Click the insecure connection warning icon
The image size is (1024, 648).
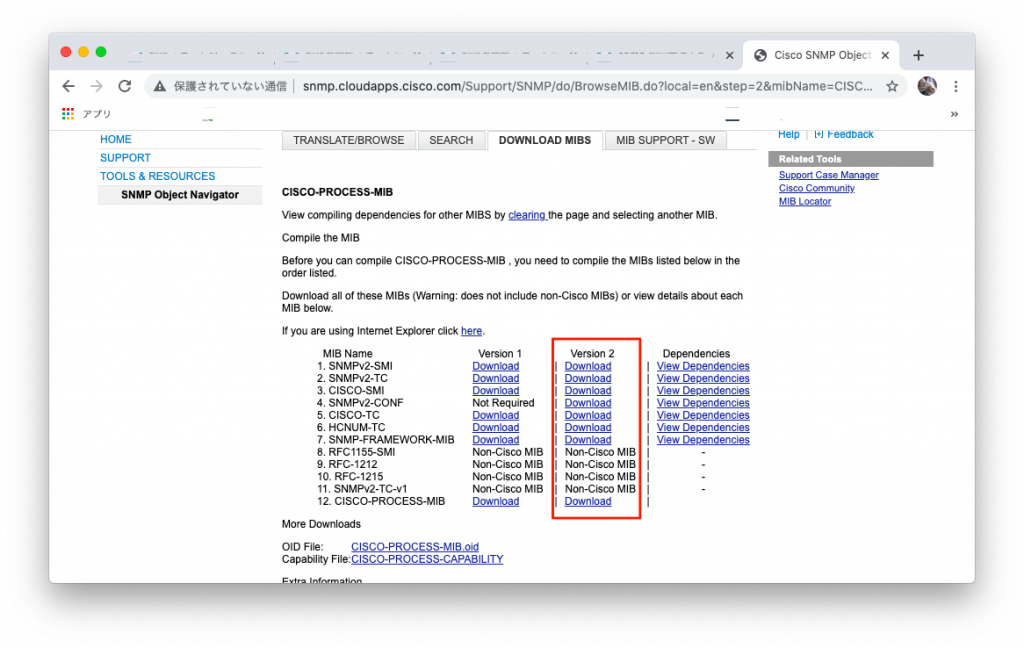(x=159, y=86)
